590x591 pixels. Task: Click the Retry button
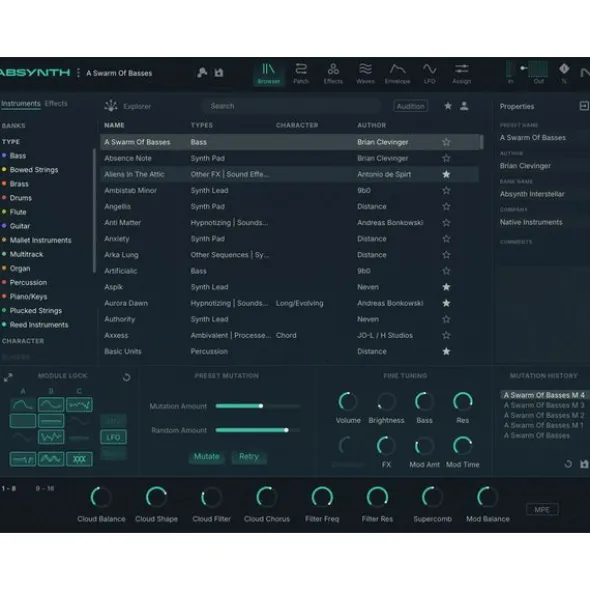pos(249,457)
